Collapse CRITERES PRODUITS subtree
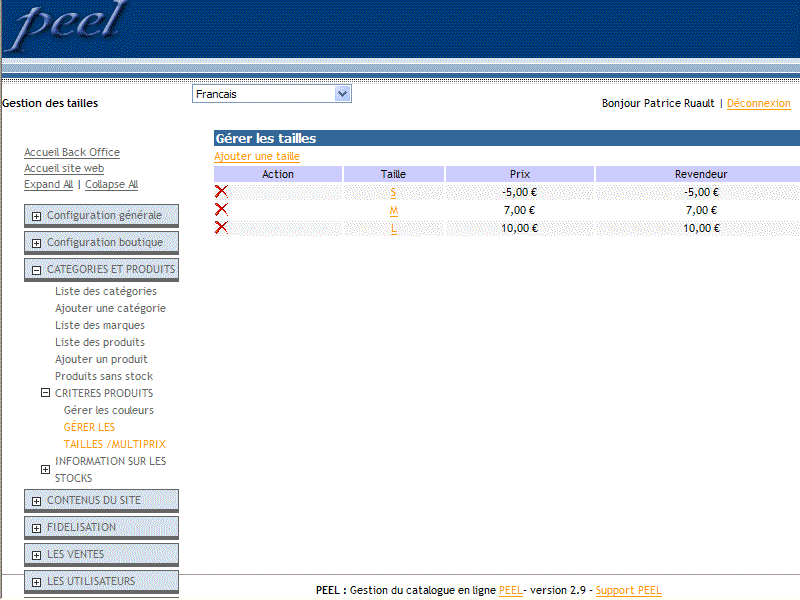 pos(45,393)
